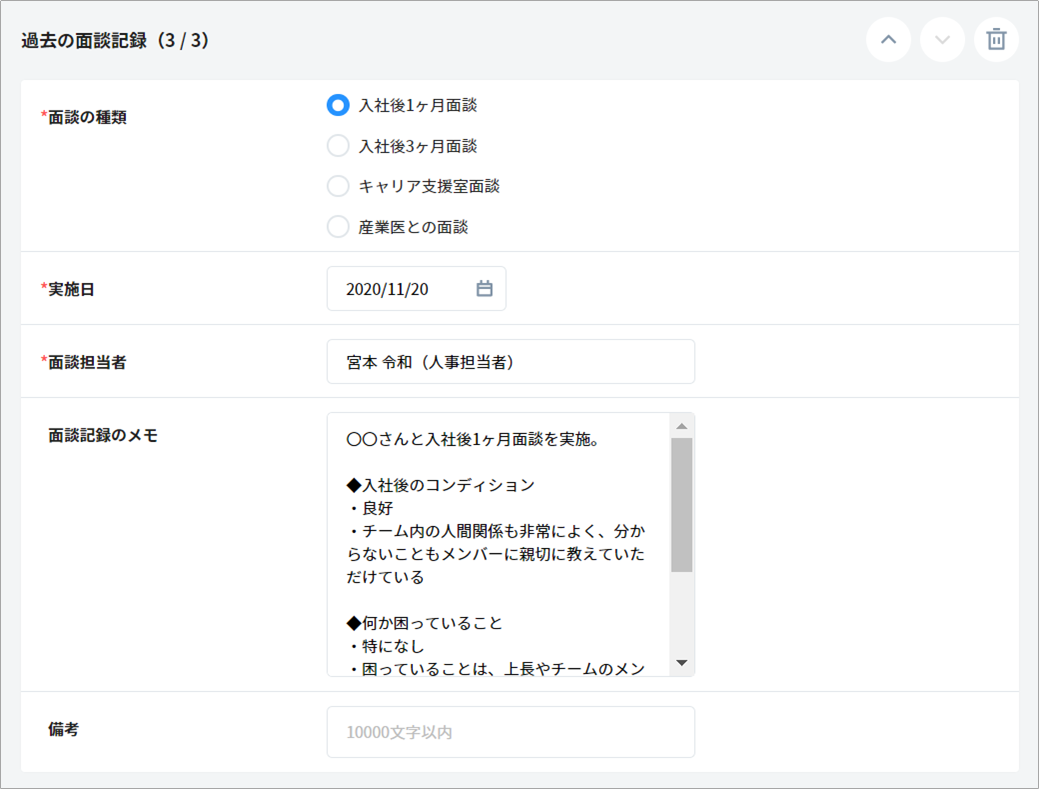Click the memo scrollbar up arrow
The height and width of the screenshot is (789, 1039).
pyautogui.click(x=682, y=426)
